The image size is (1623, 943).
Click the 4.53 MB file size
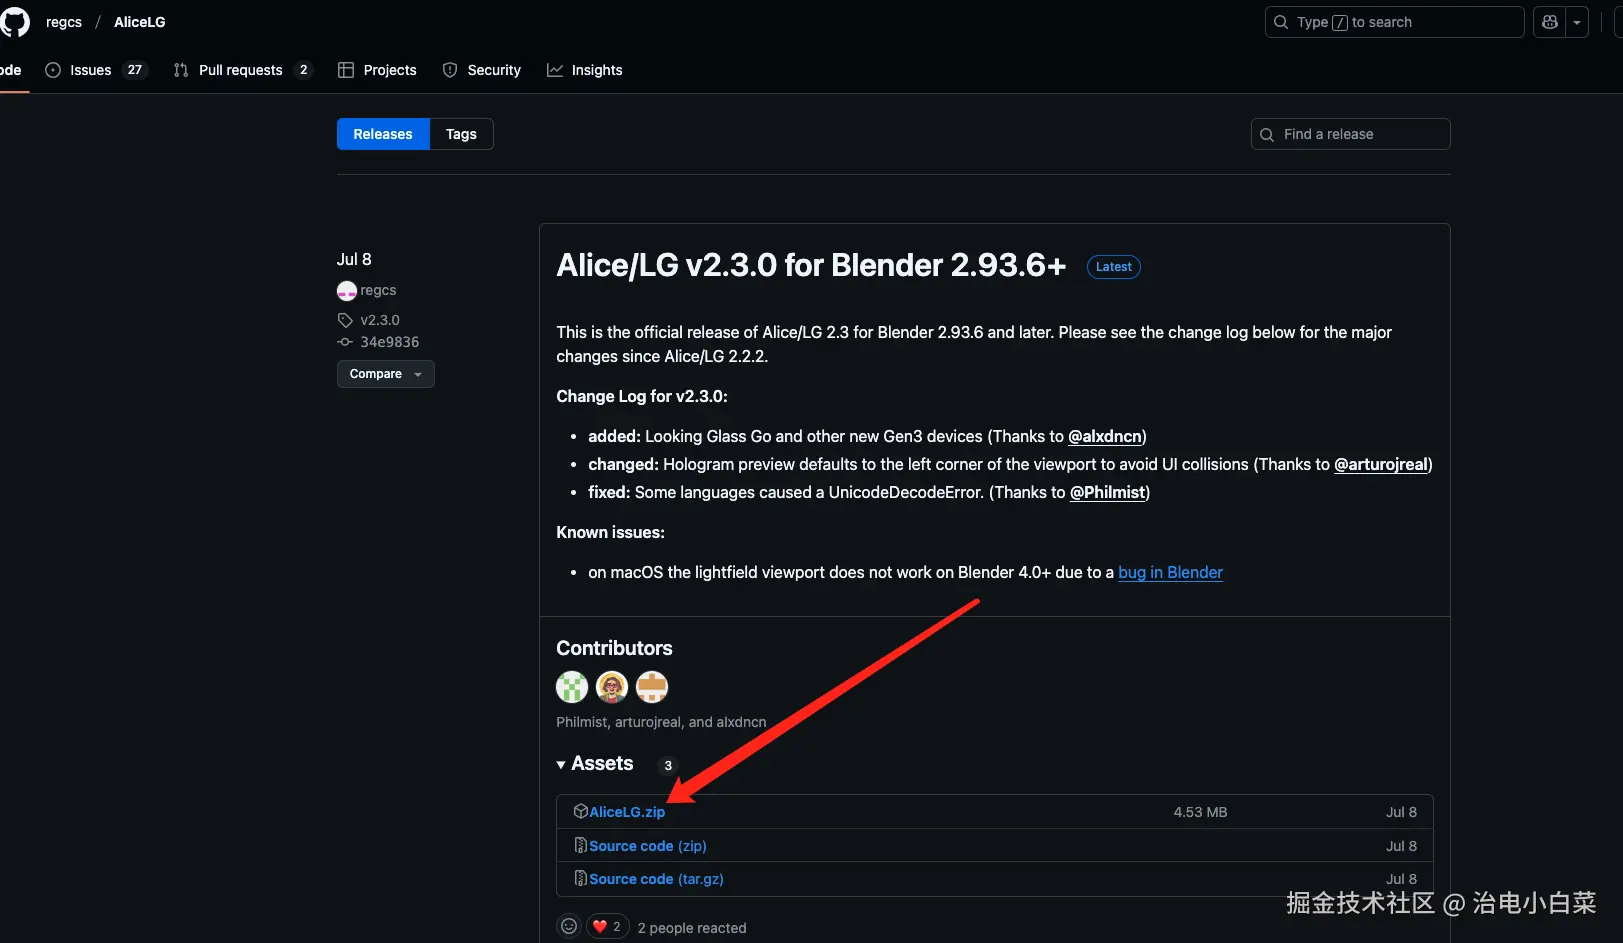1200,812
